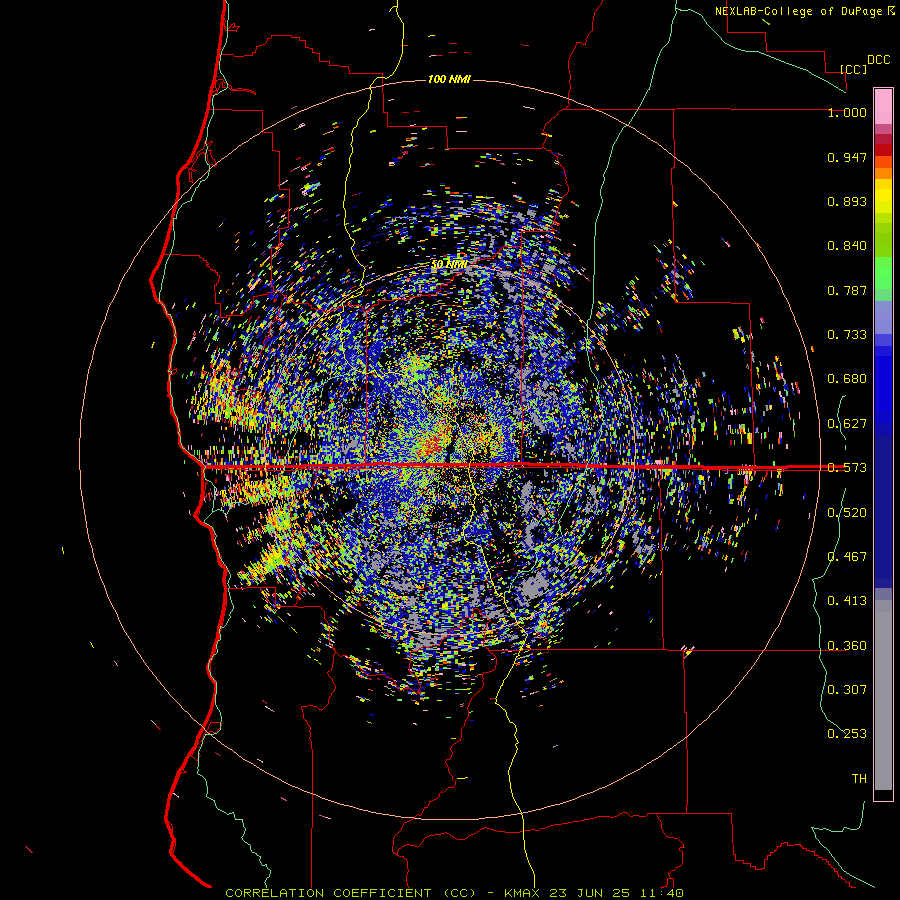This screenshot has height=900, width=900.
Task: Select the 0.893 scale value
Action: click(847, 201)
